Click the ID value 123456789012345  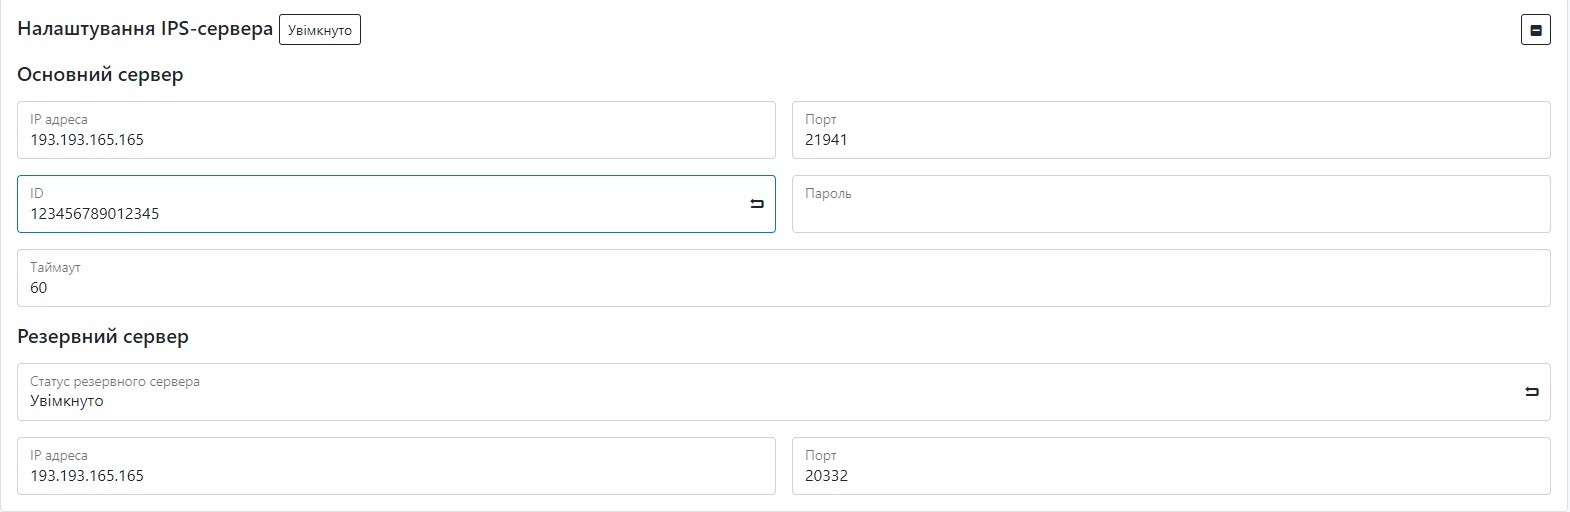click(x=95, y=214)
